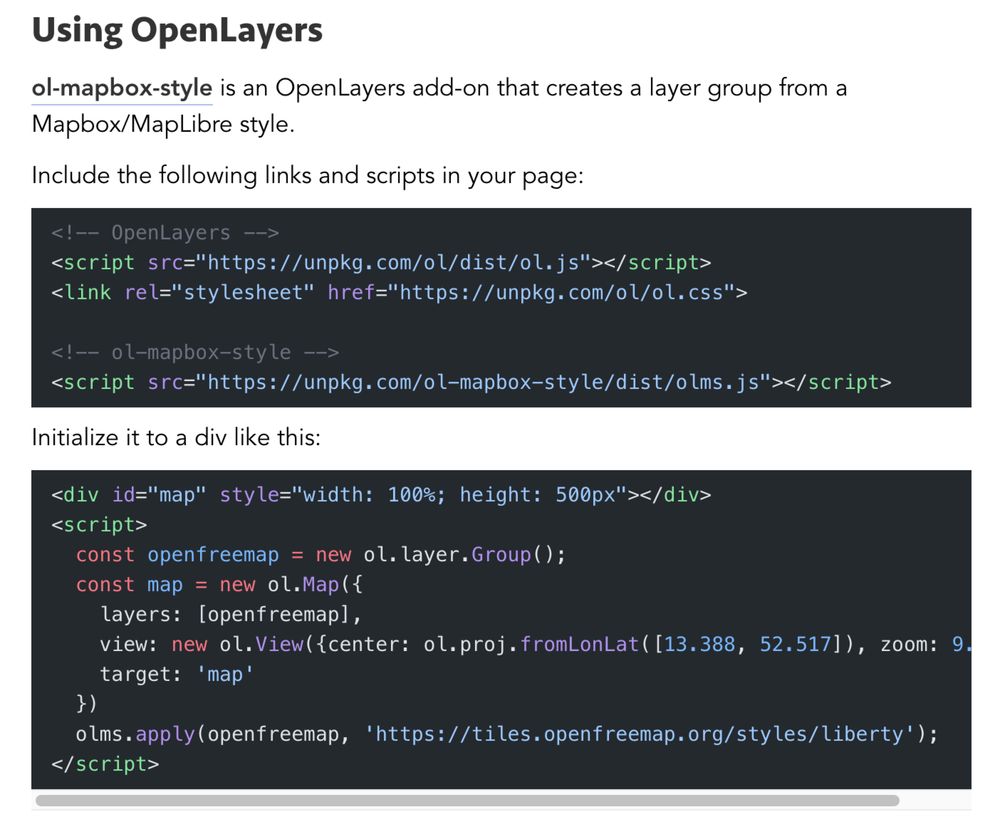Click the "const map = new ol.Map({" line

[219, 584]
